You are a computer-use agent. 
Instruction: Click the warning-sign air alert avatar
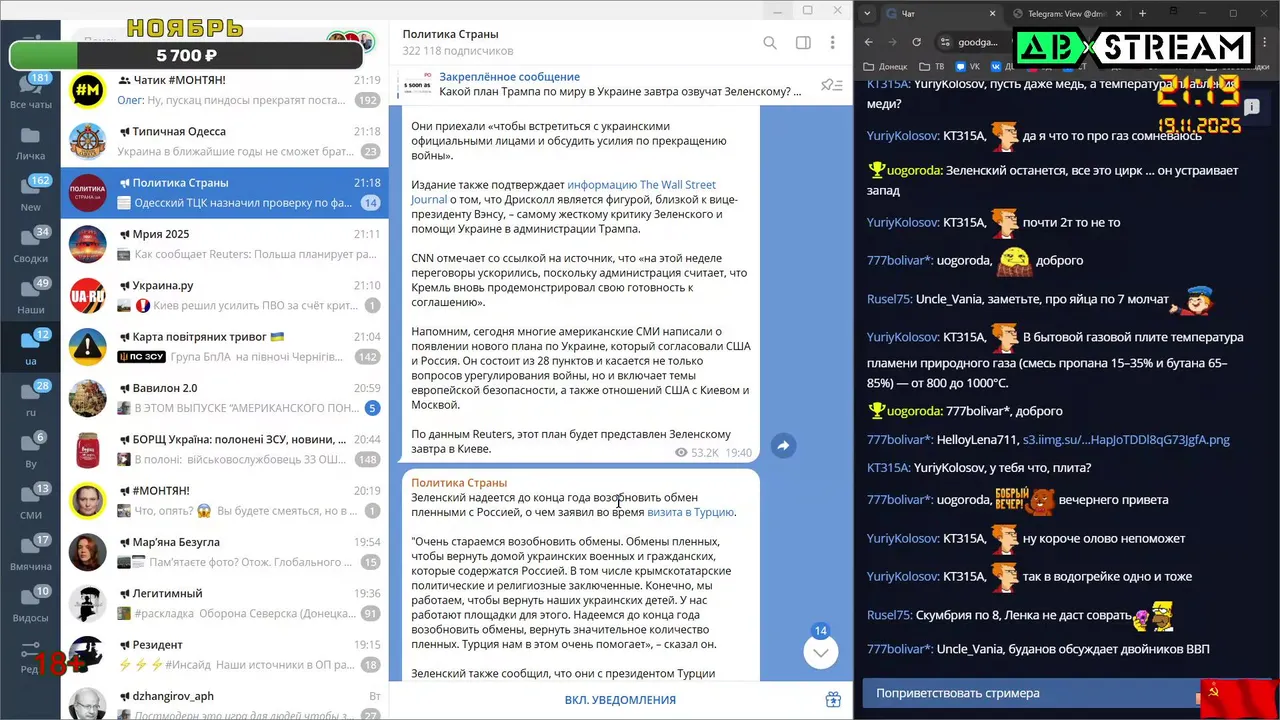(x=88, y=346)
